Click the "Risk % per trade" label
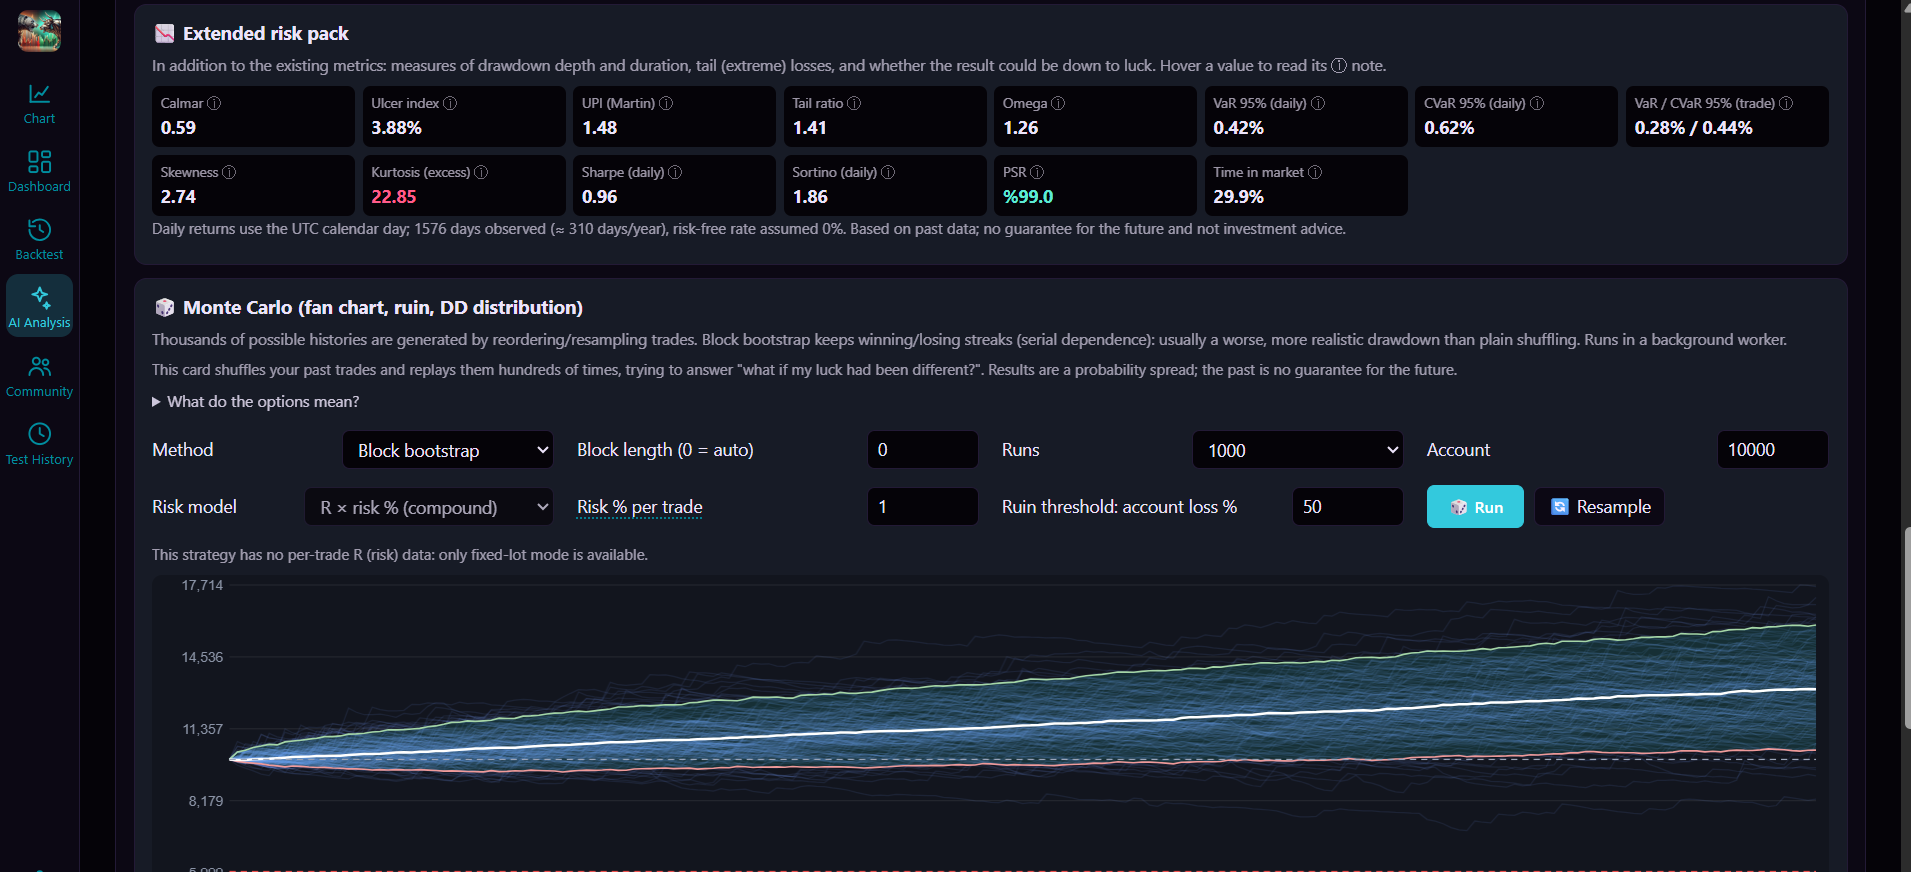1911x872 pixels. point(640,507)
